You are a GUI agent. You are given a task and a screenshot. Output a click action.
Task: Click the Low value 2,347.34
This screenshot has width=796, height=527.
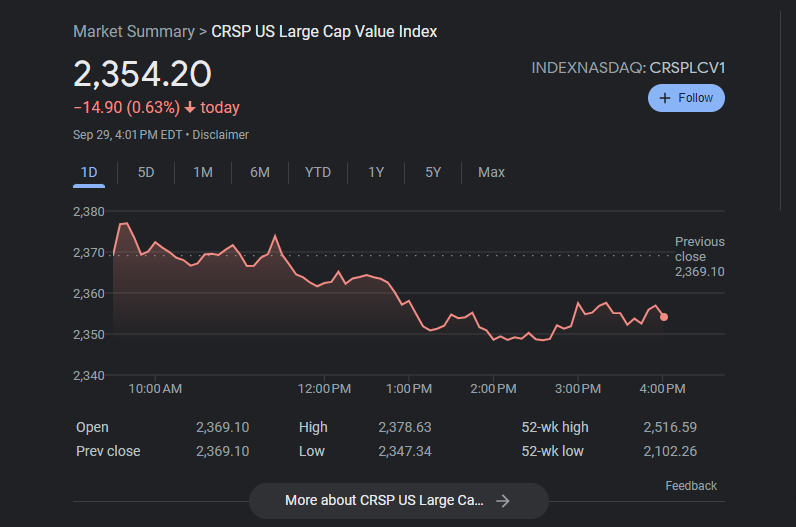(x=405, y=451)
